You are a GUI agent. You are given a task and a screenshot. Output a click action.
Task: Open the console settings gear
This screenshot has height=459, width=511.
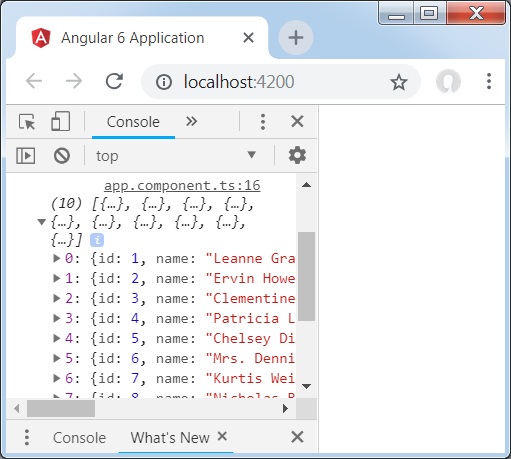click(x=297, y=155)
